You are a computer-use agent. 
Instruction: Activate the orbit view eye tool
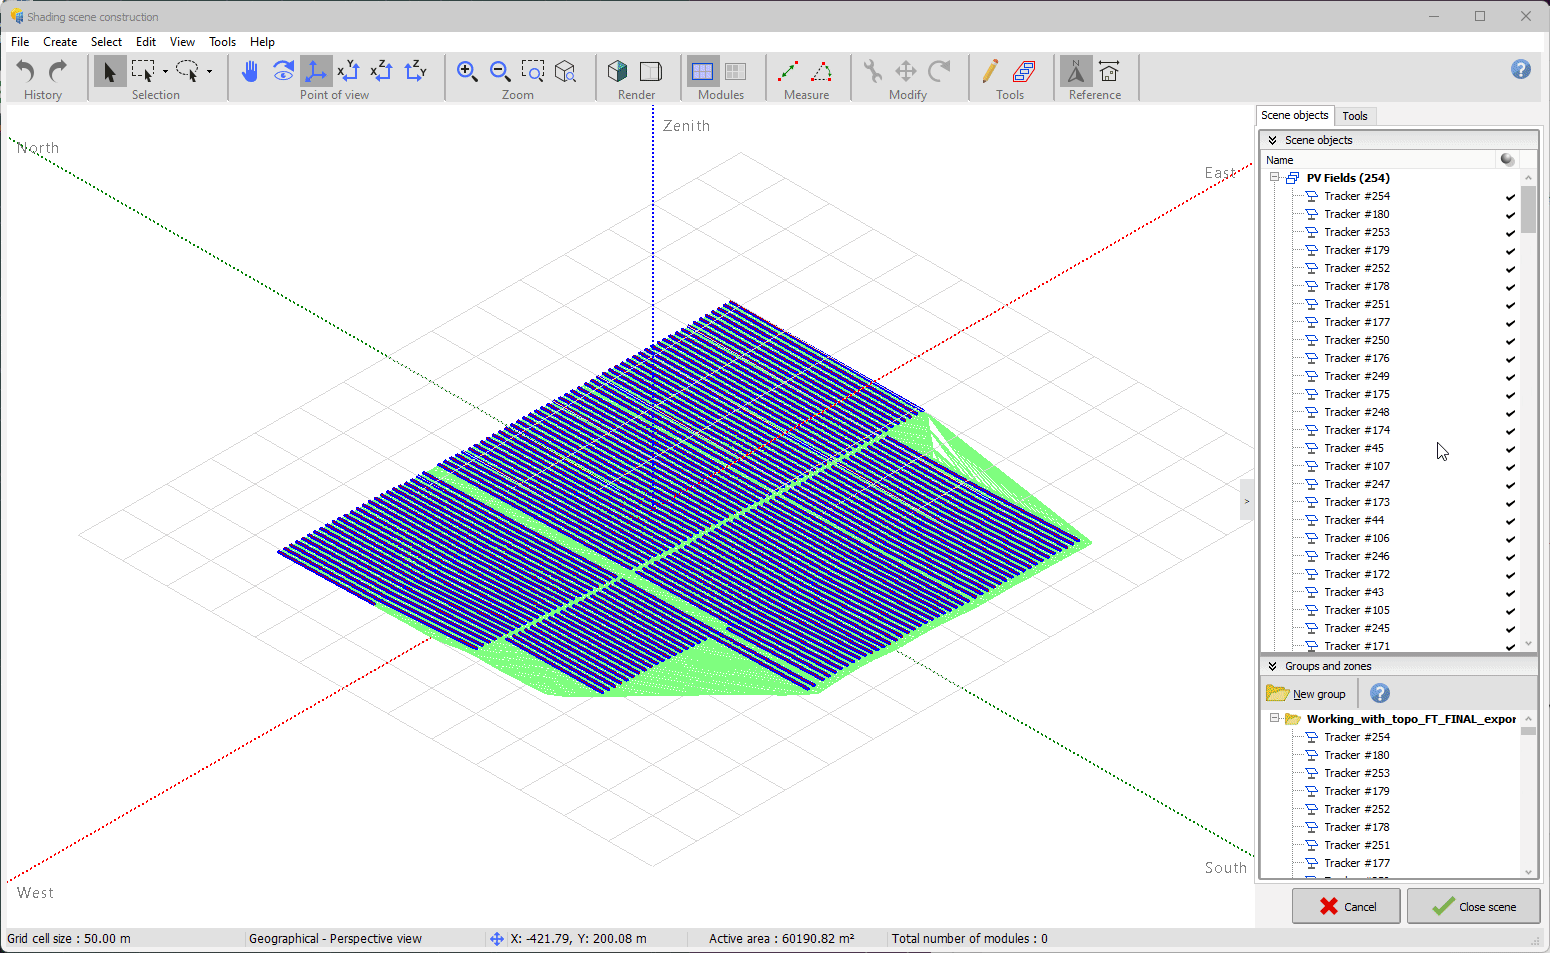[283, 71]
